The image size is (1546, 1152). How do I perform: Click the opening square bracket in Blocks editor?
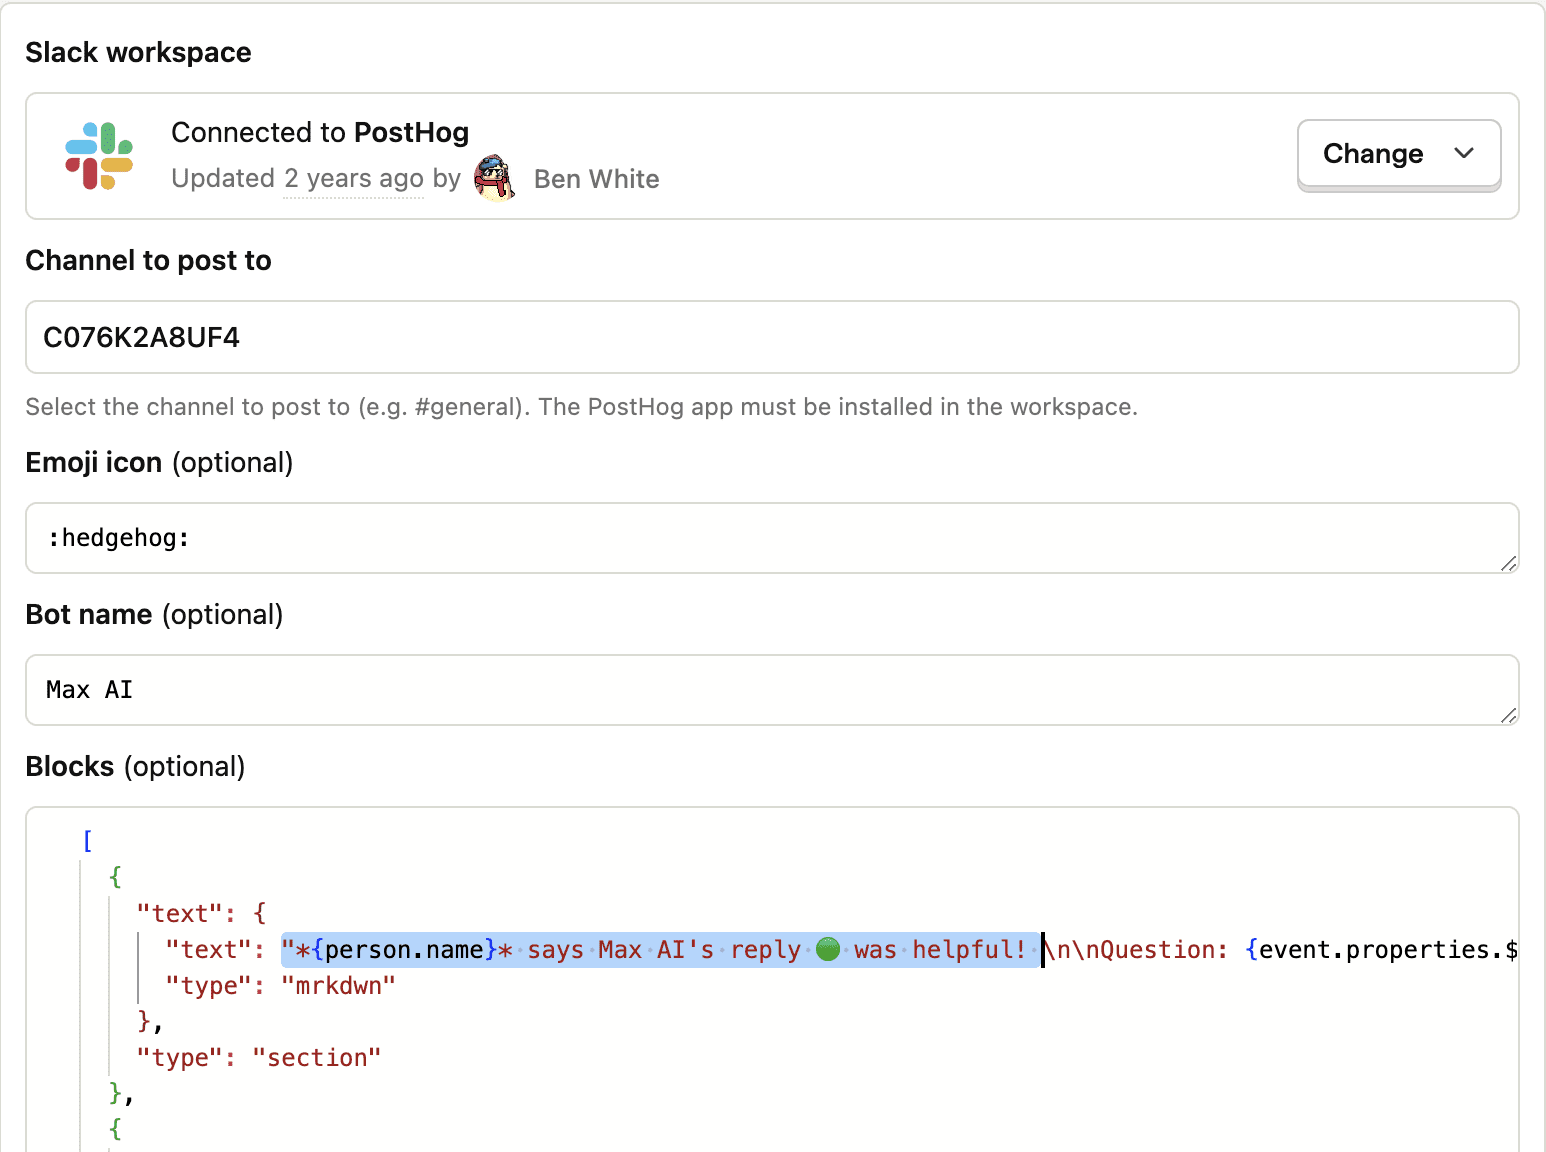pyautogui.click(x=87, y=840)
